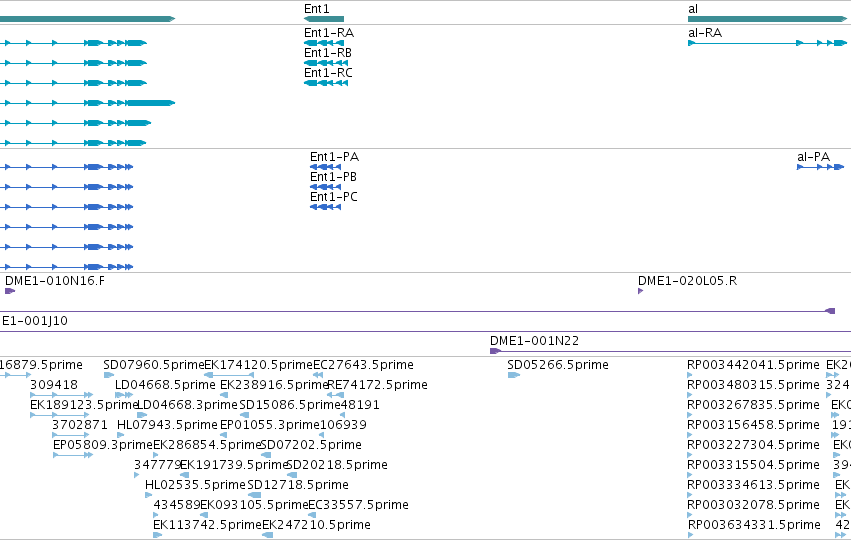
Task: Select the RP003634331.5prime label
Action: click(x=754, y=525)
